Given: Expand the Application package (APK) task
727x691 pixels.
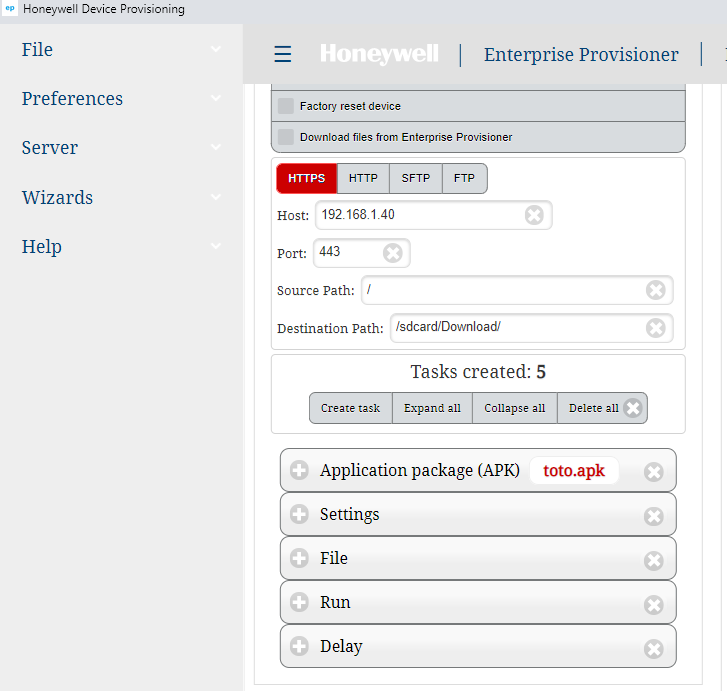Looking at the screenshot, I should [x=299, y=470].
